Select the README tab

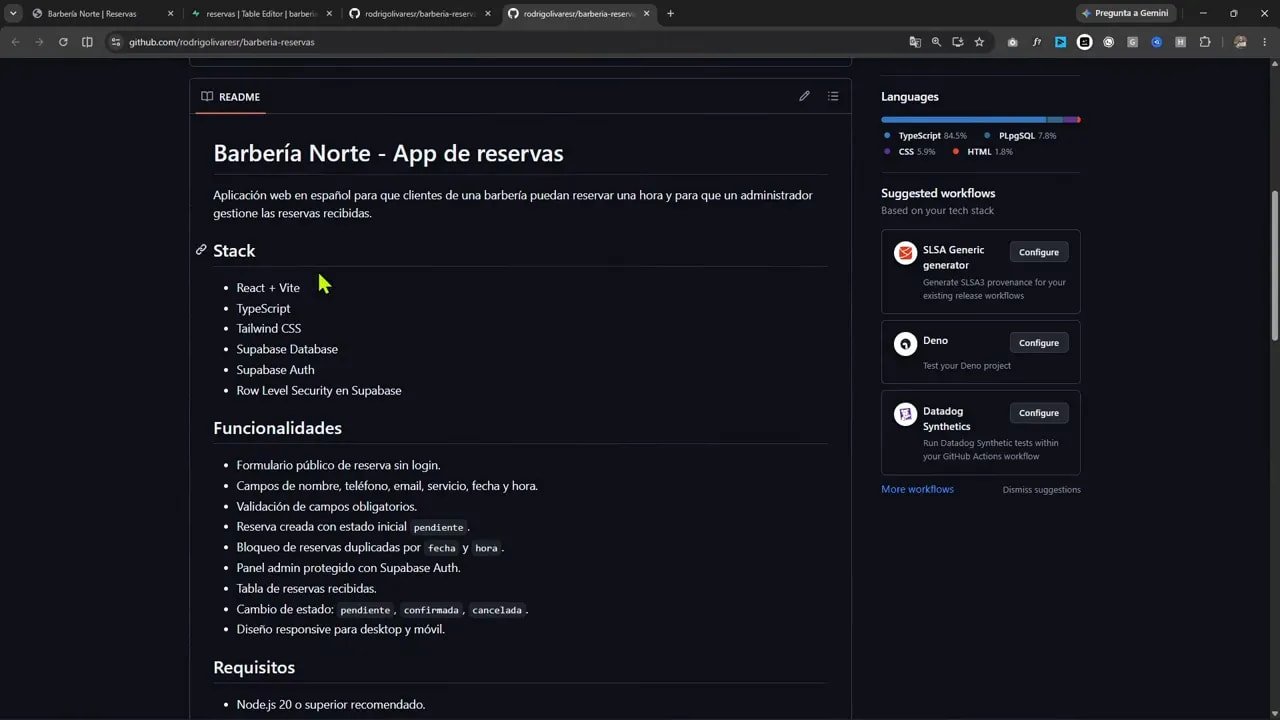[x=230, y=96]
